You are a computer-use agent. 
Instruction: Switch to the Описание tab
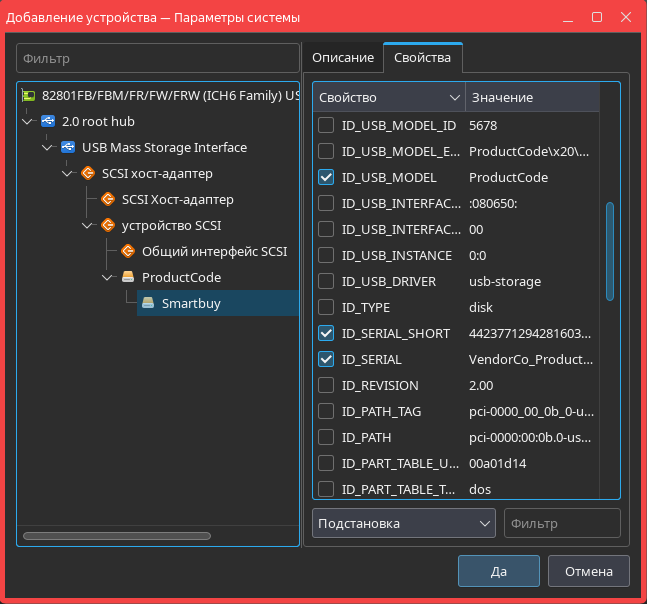(343, 58)
